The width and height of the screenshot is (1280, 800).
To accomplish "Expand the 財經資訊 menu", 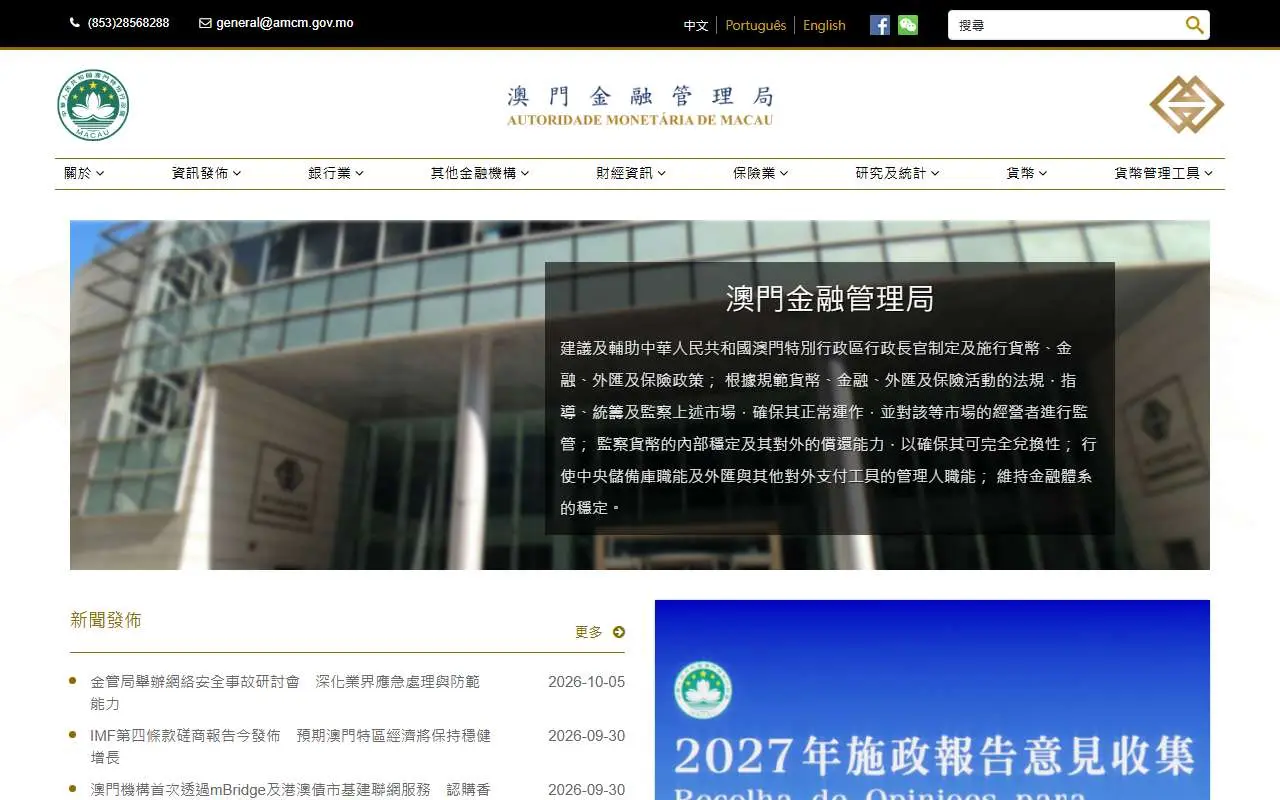I will tap(631, 173).
